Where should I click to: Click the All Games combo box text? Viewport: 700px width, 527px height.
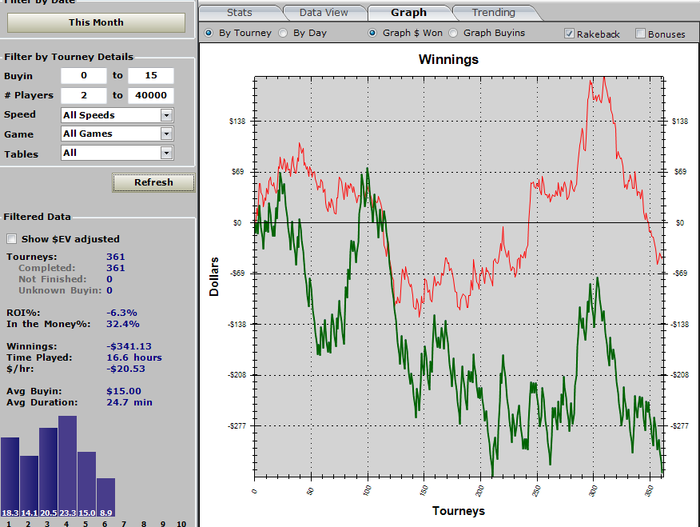88,134
